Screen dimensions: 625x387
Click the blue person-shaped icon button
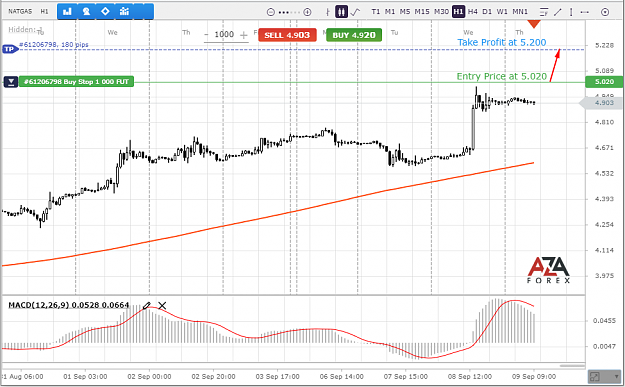pos(86,12)
